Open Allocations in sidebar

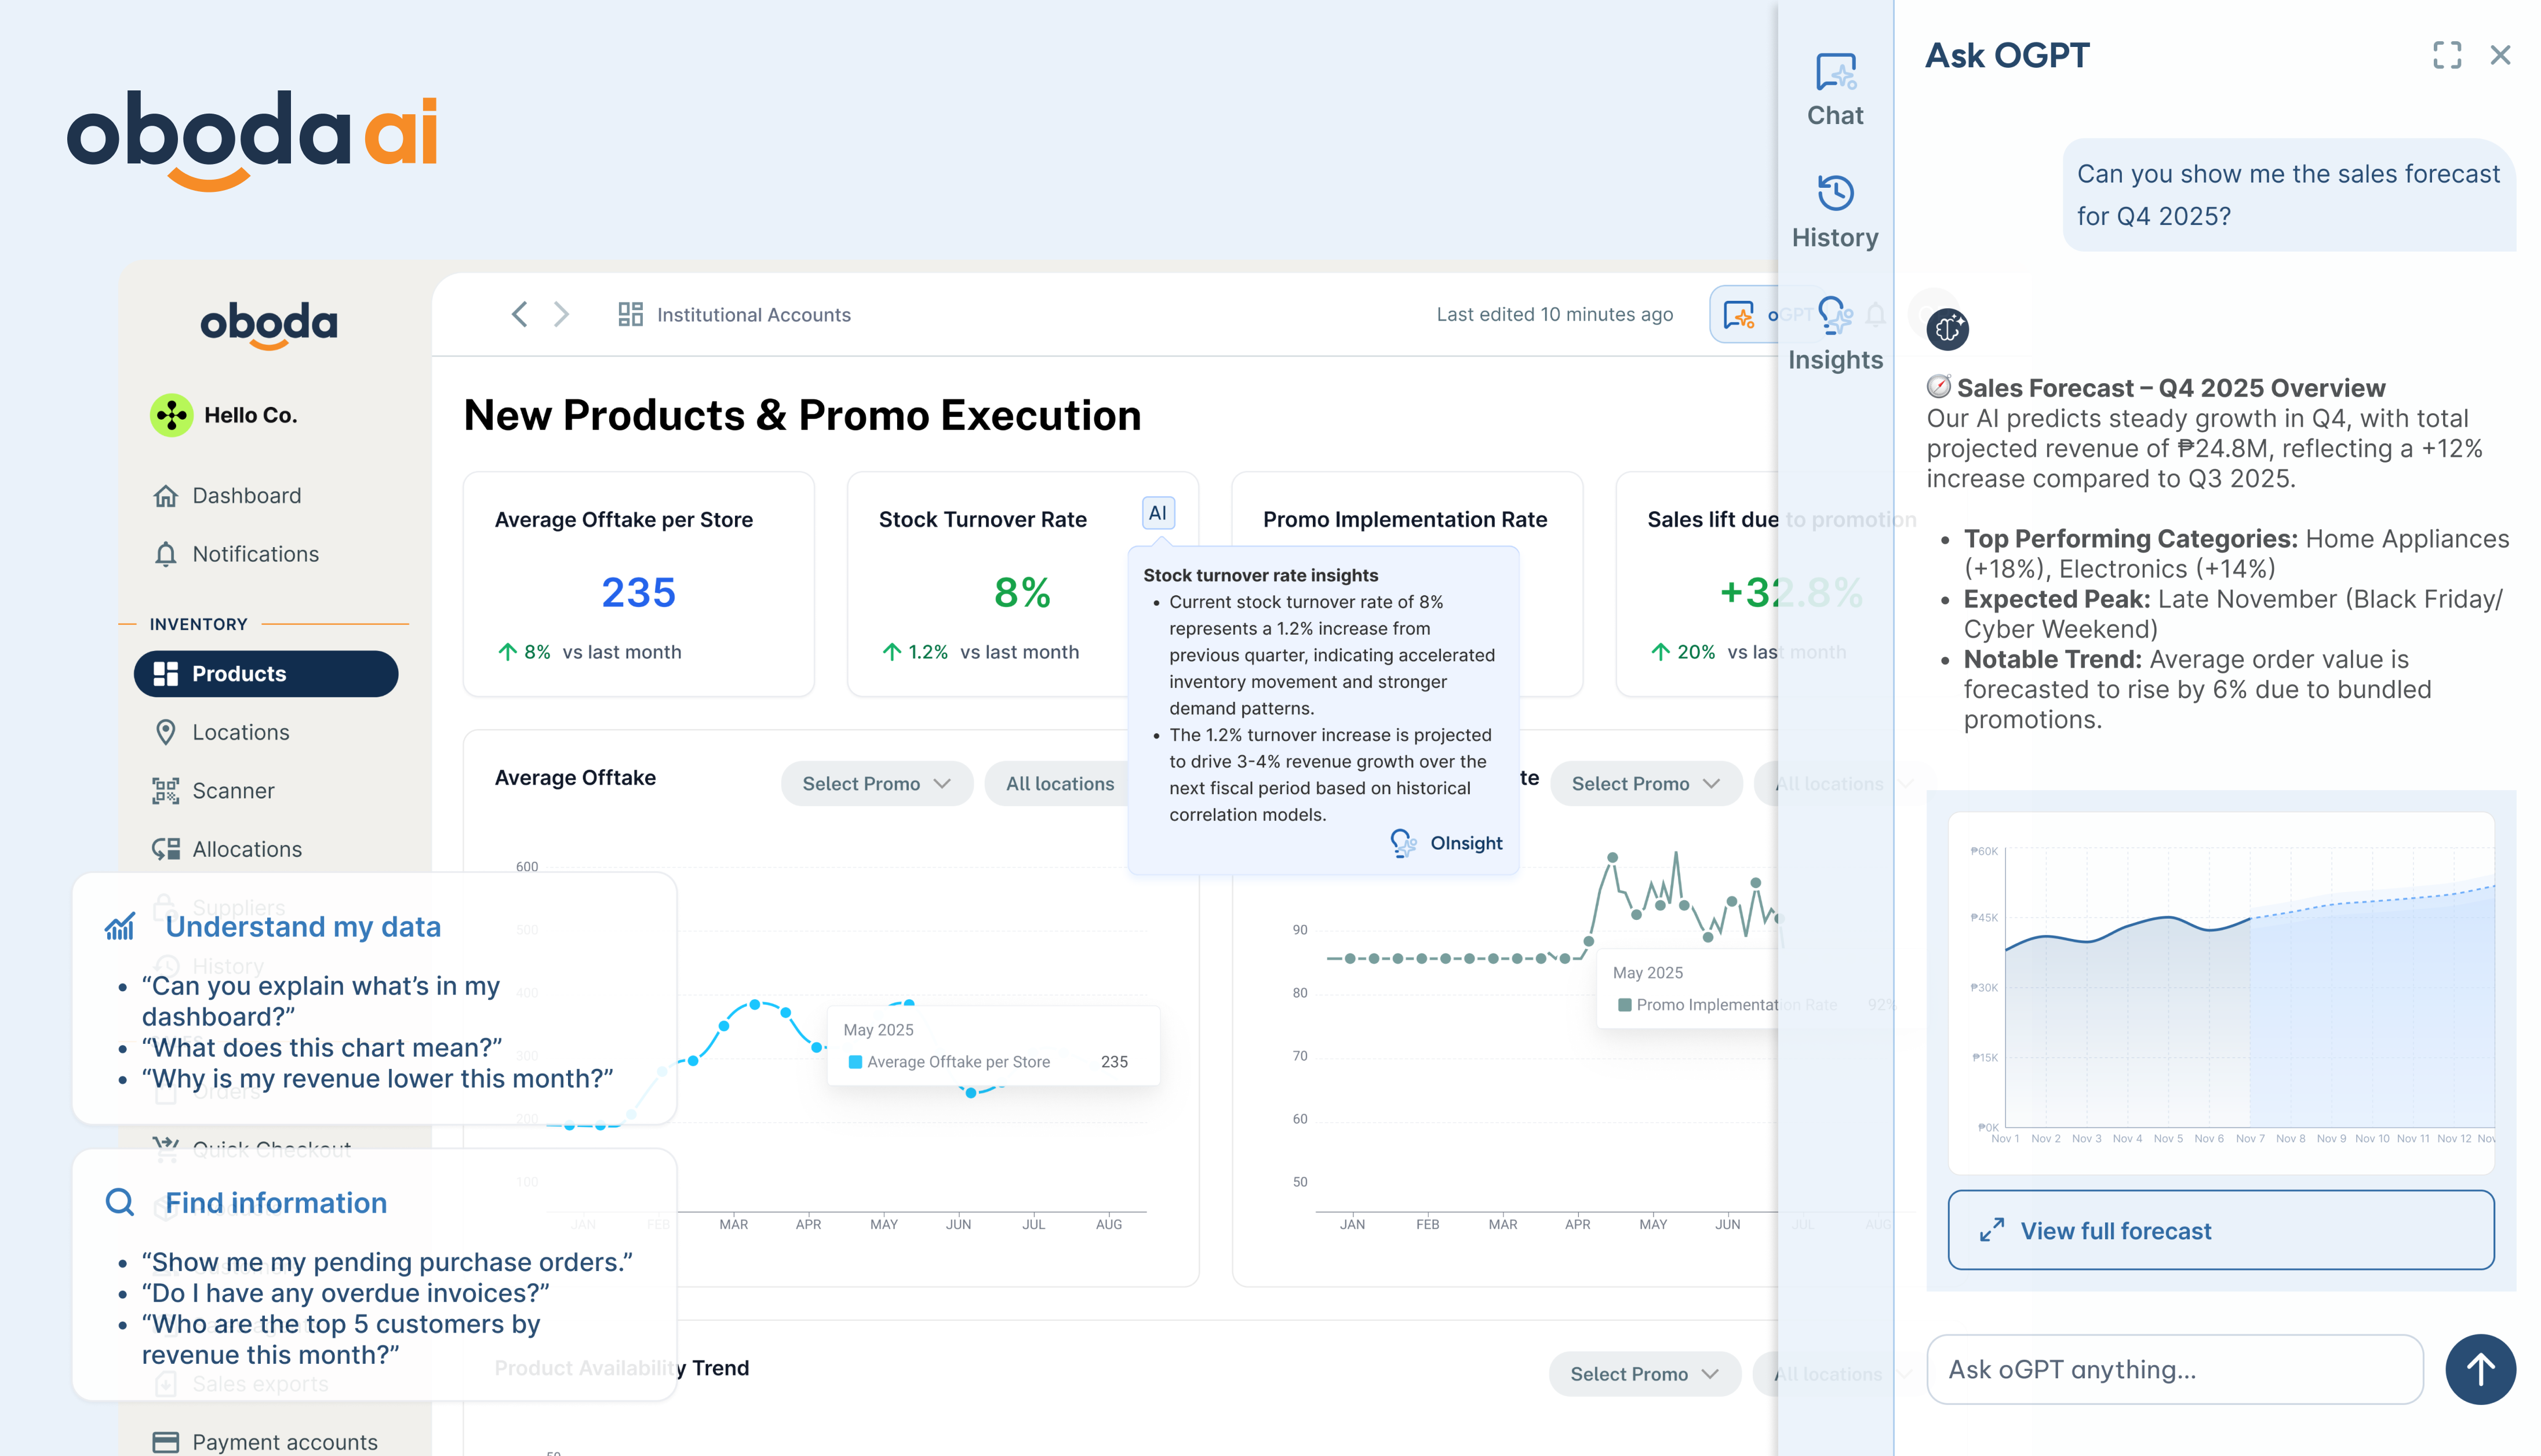click(246, 849)
